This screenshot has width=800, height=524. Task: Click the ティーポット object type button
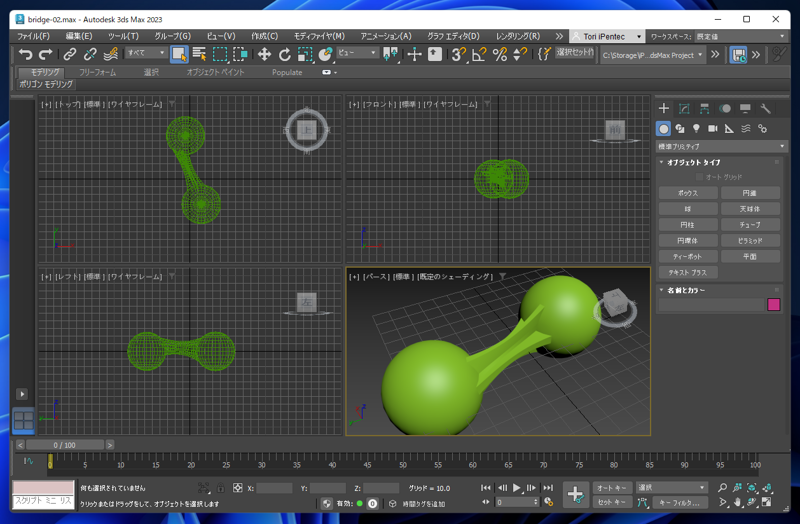[688, 256]
